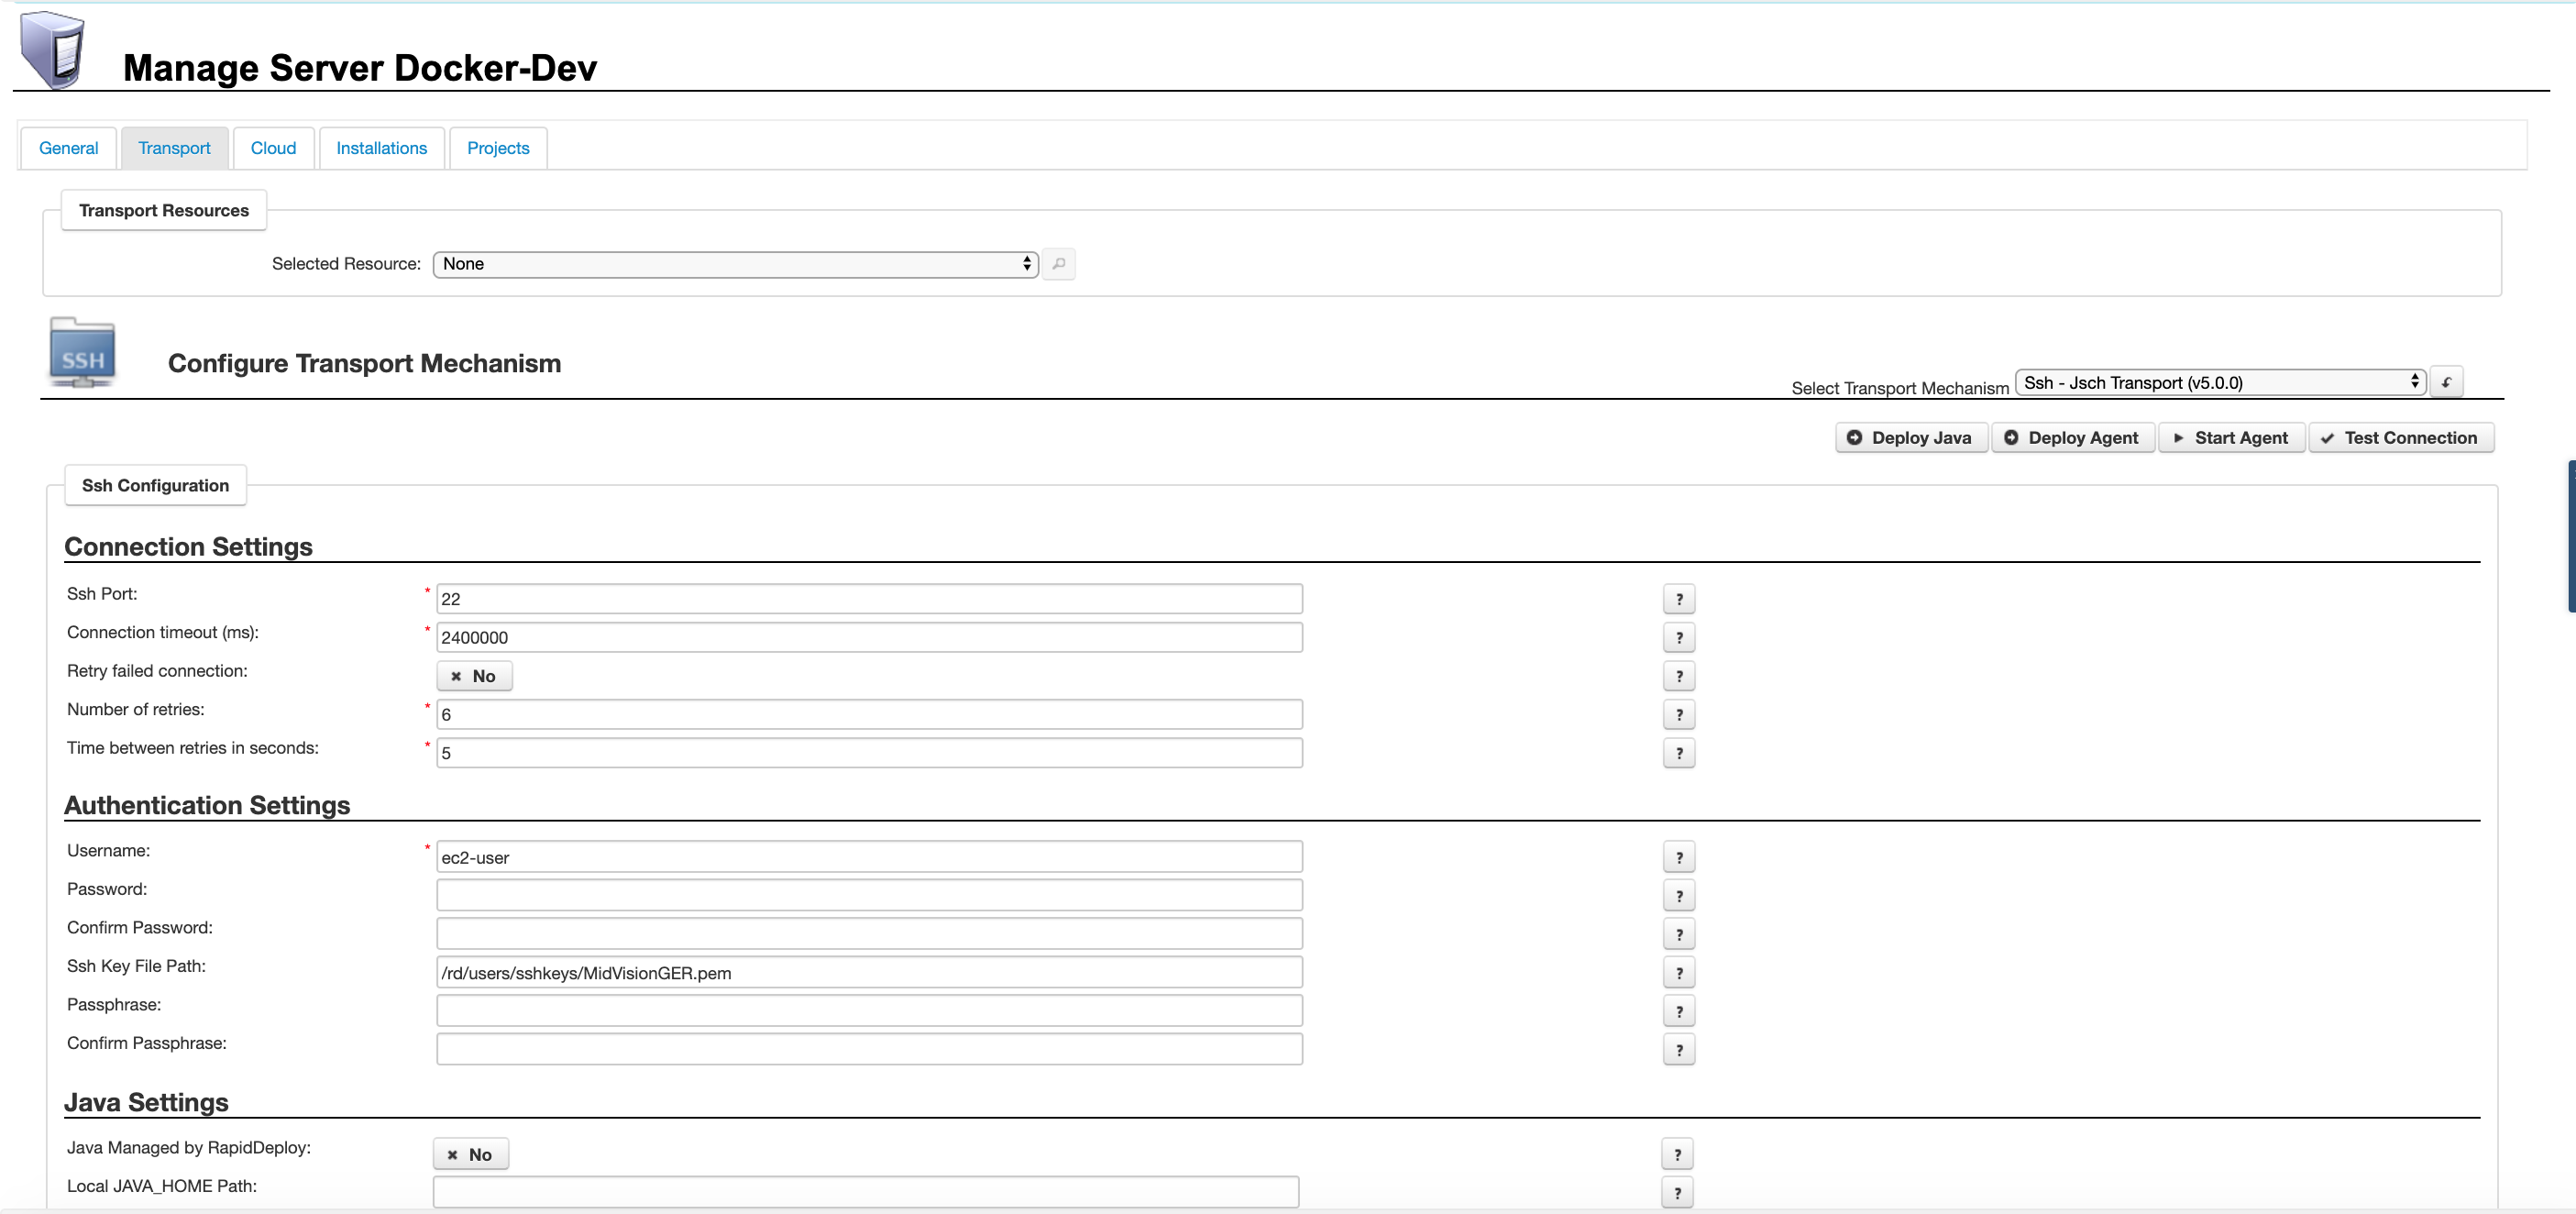Viewport: 2576px width, 1214px height.
Task: Click the Configure Transport Mechanism heading
Action: pyautogui.click(x=364, y=363)
